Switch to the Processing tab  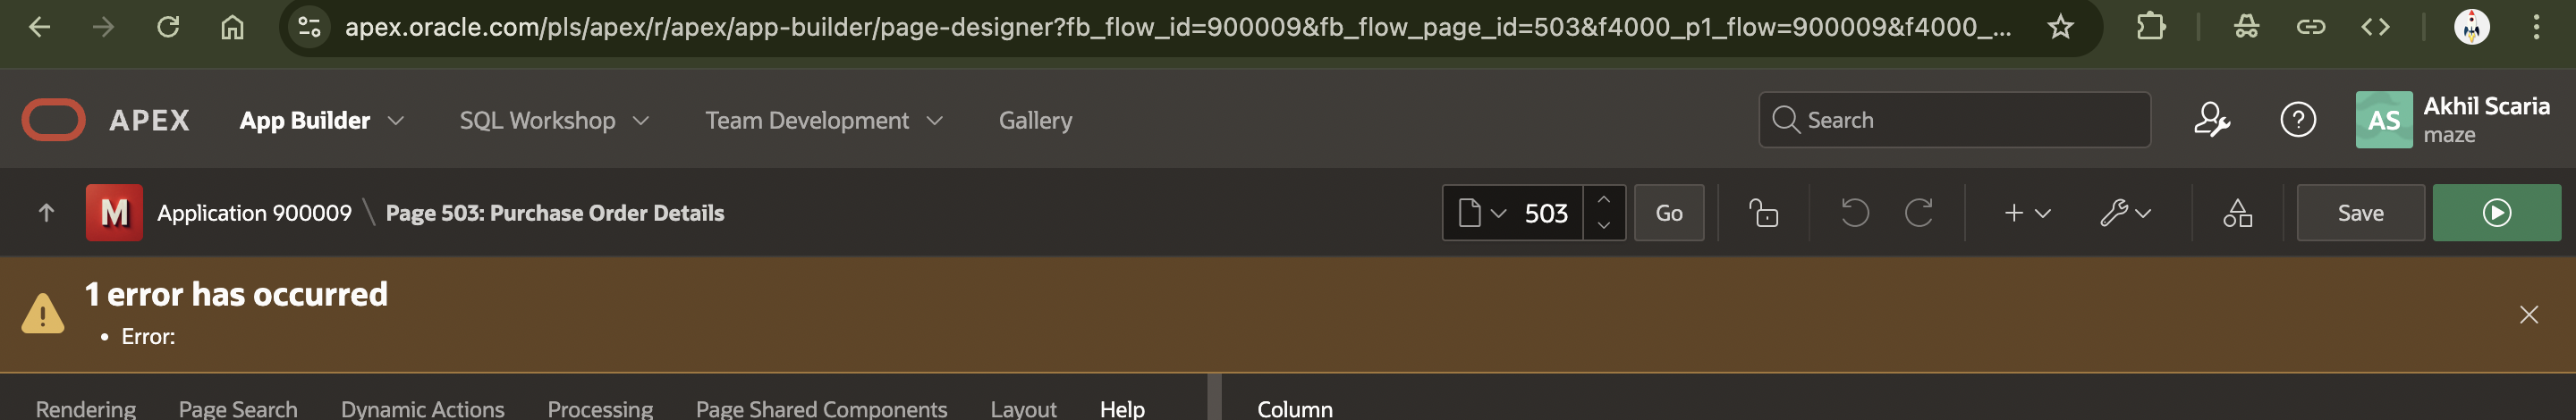(x=600, y=408)
